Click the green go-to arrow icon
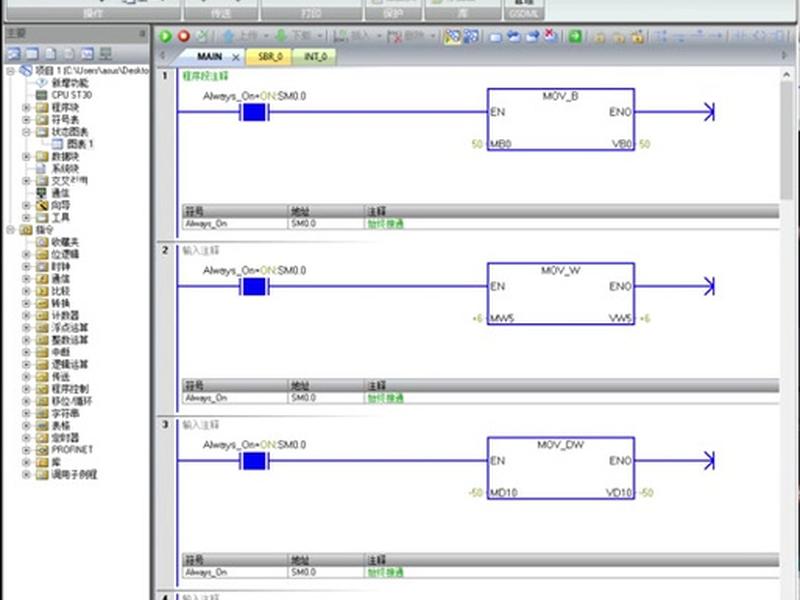This screenshot has width=800, height=600. tap(575, 36)
